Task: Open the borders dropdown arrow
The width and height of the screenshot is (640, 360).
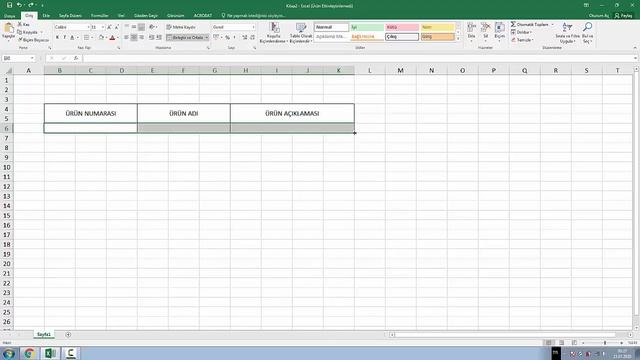Action: tap(92, 37)
